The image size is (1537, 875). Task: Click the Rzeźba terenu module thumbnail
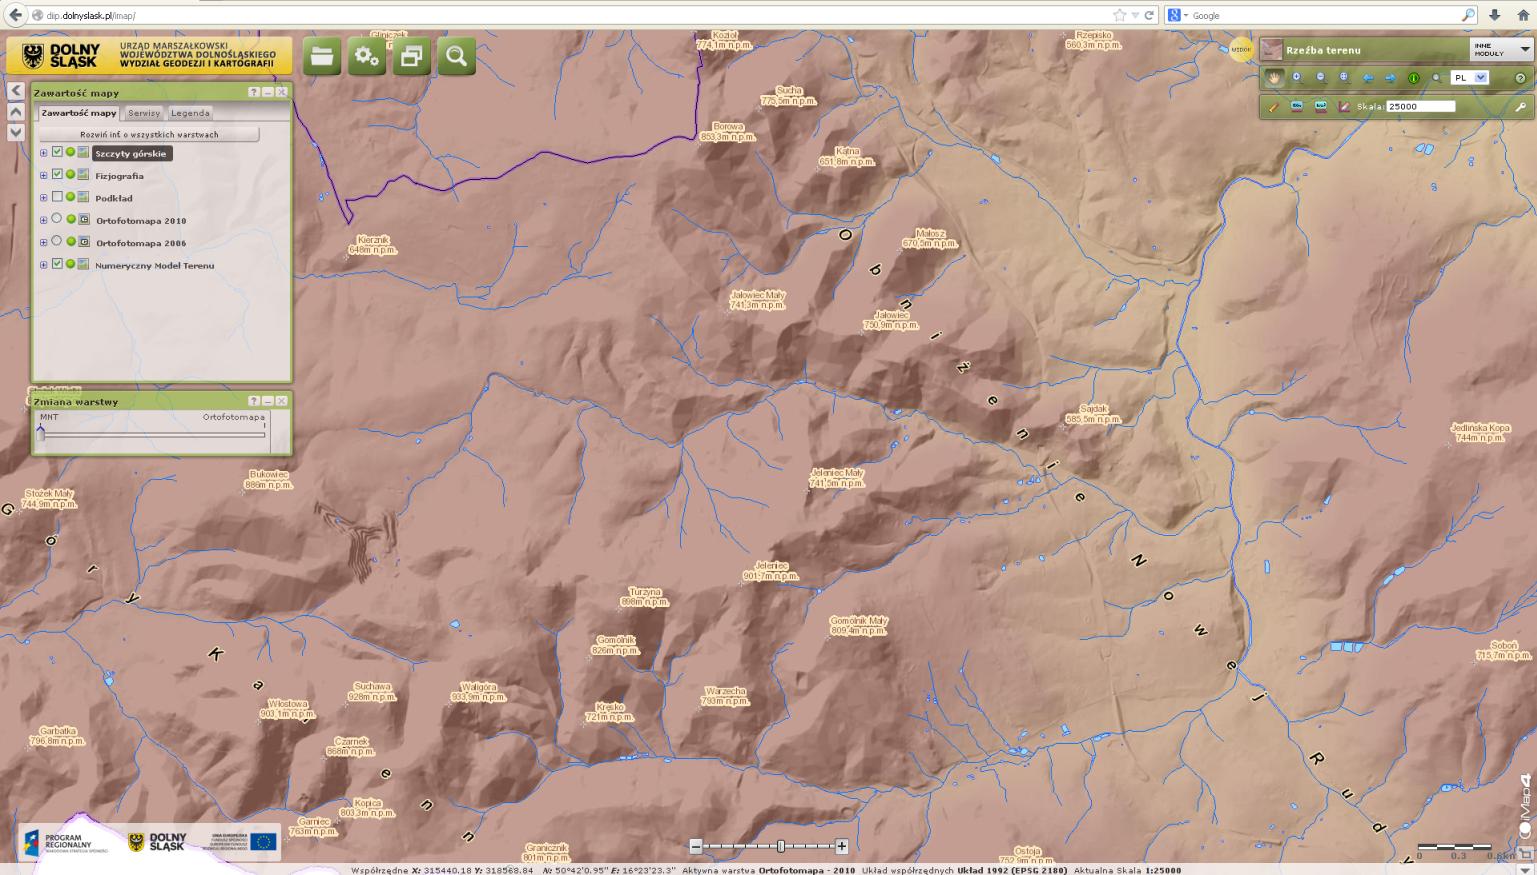click(x=1271, y=49)
